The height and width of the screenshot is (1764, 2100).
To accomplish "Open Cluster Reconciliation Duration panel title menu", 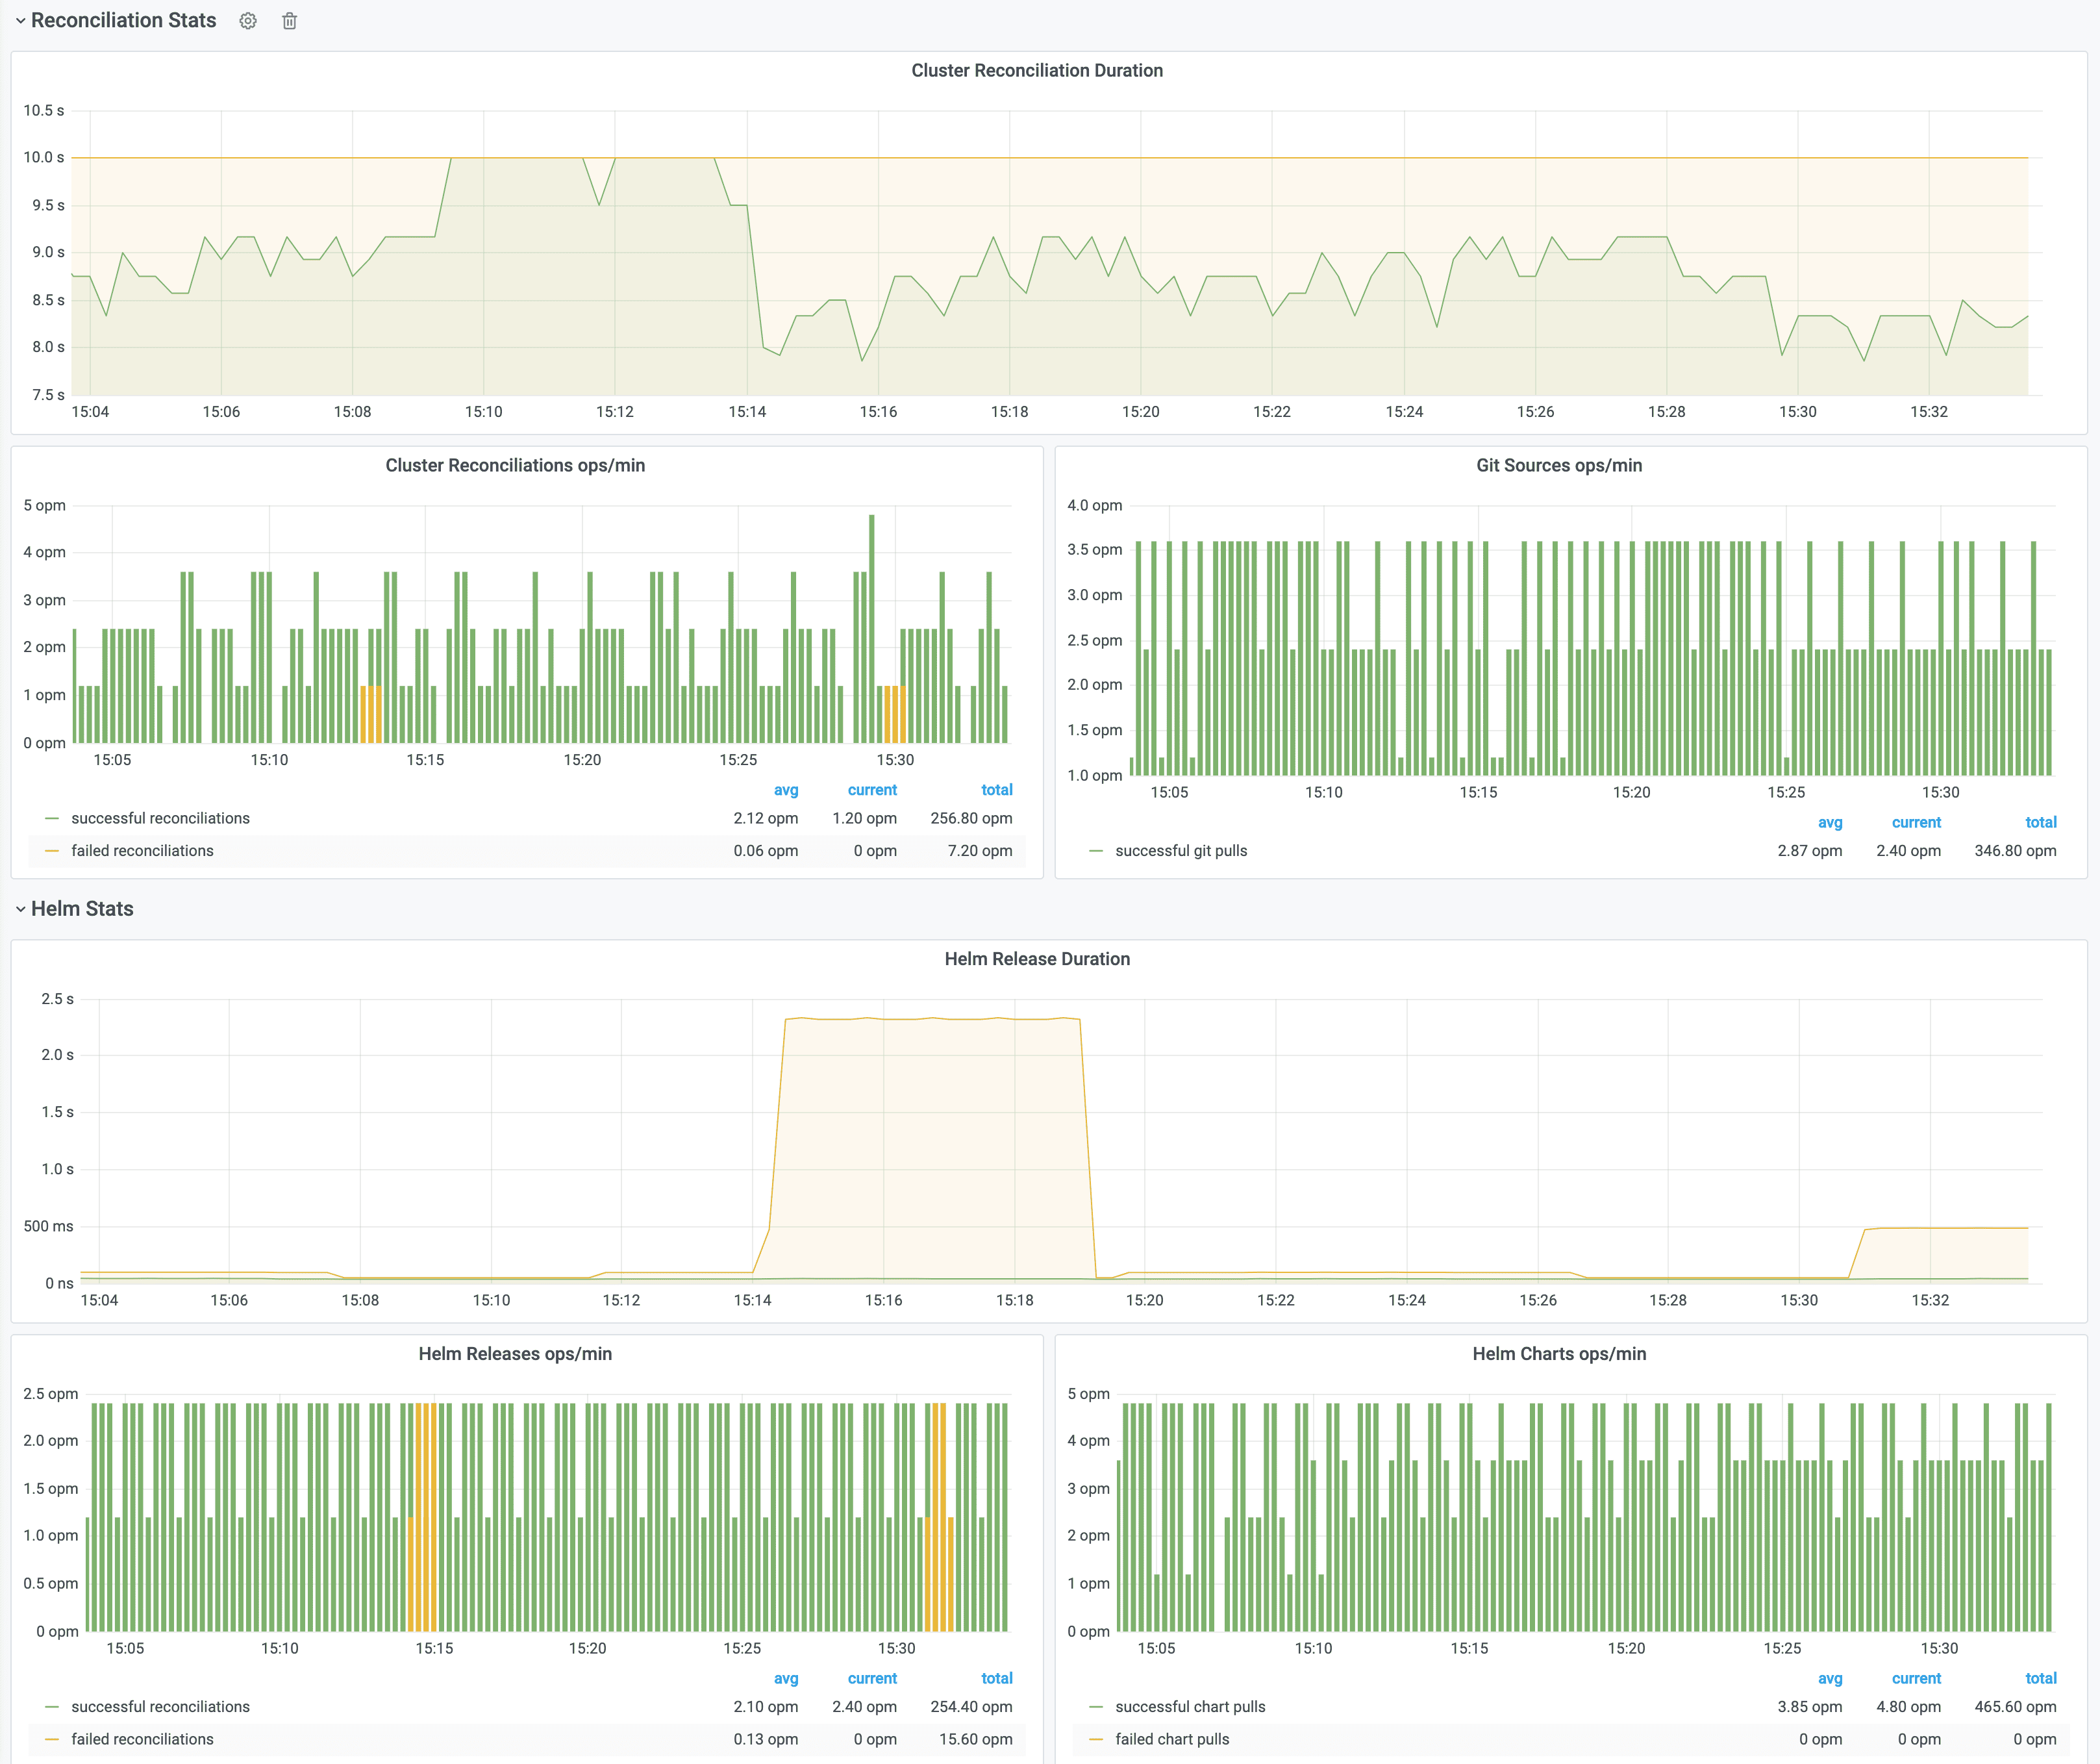I will point(1036,70).
